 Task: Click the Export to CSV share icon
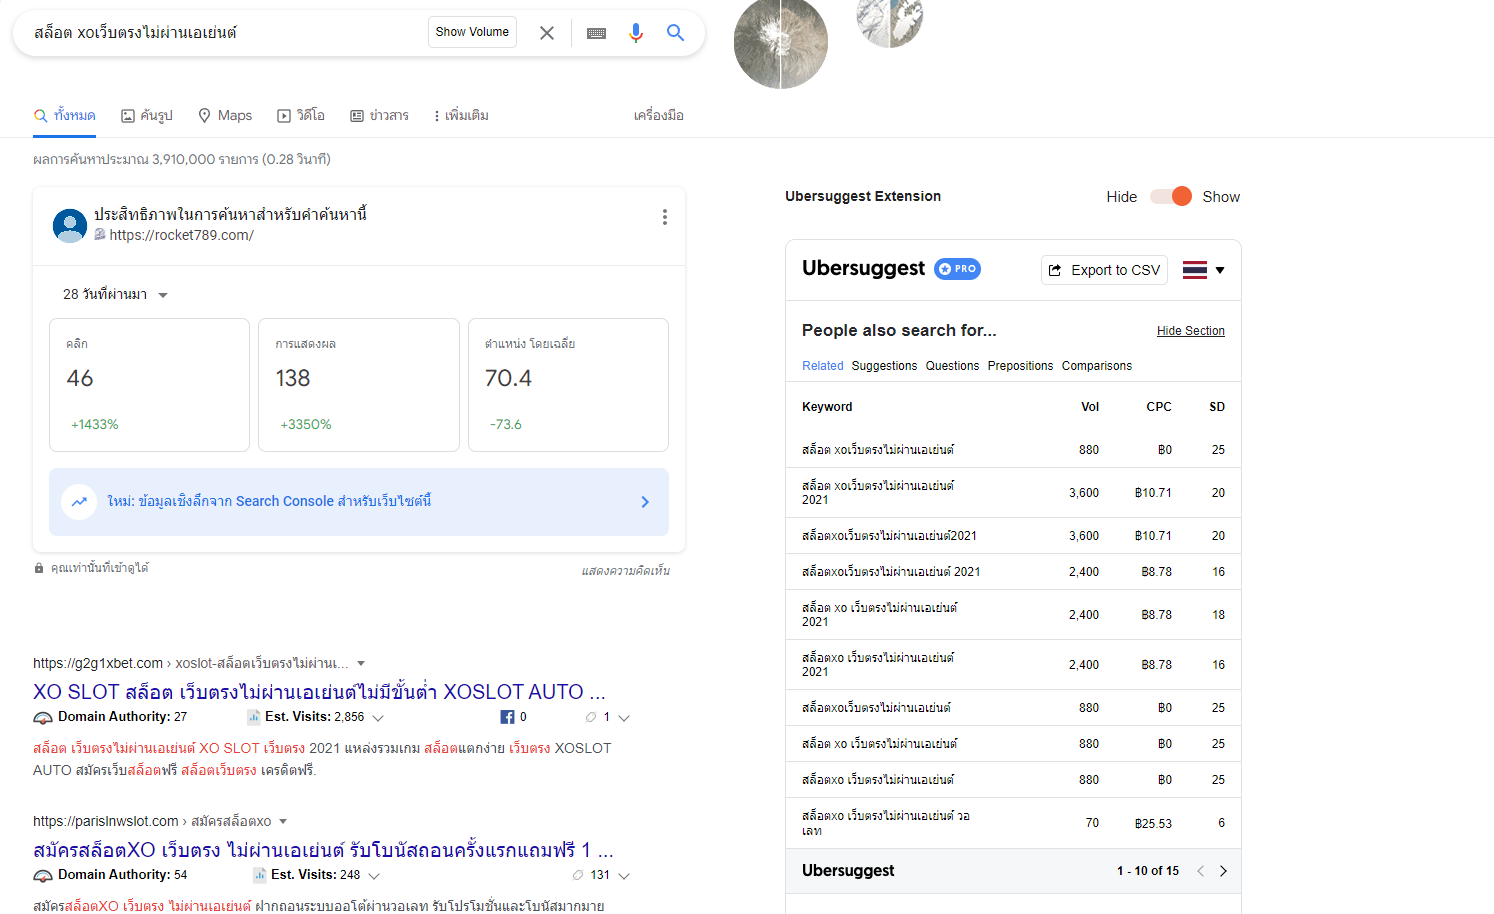(x=1055, y=270)
